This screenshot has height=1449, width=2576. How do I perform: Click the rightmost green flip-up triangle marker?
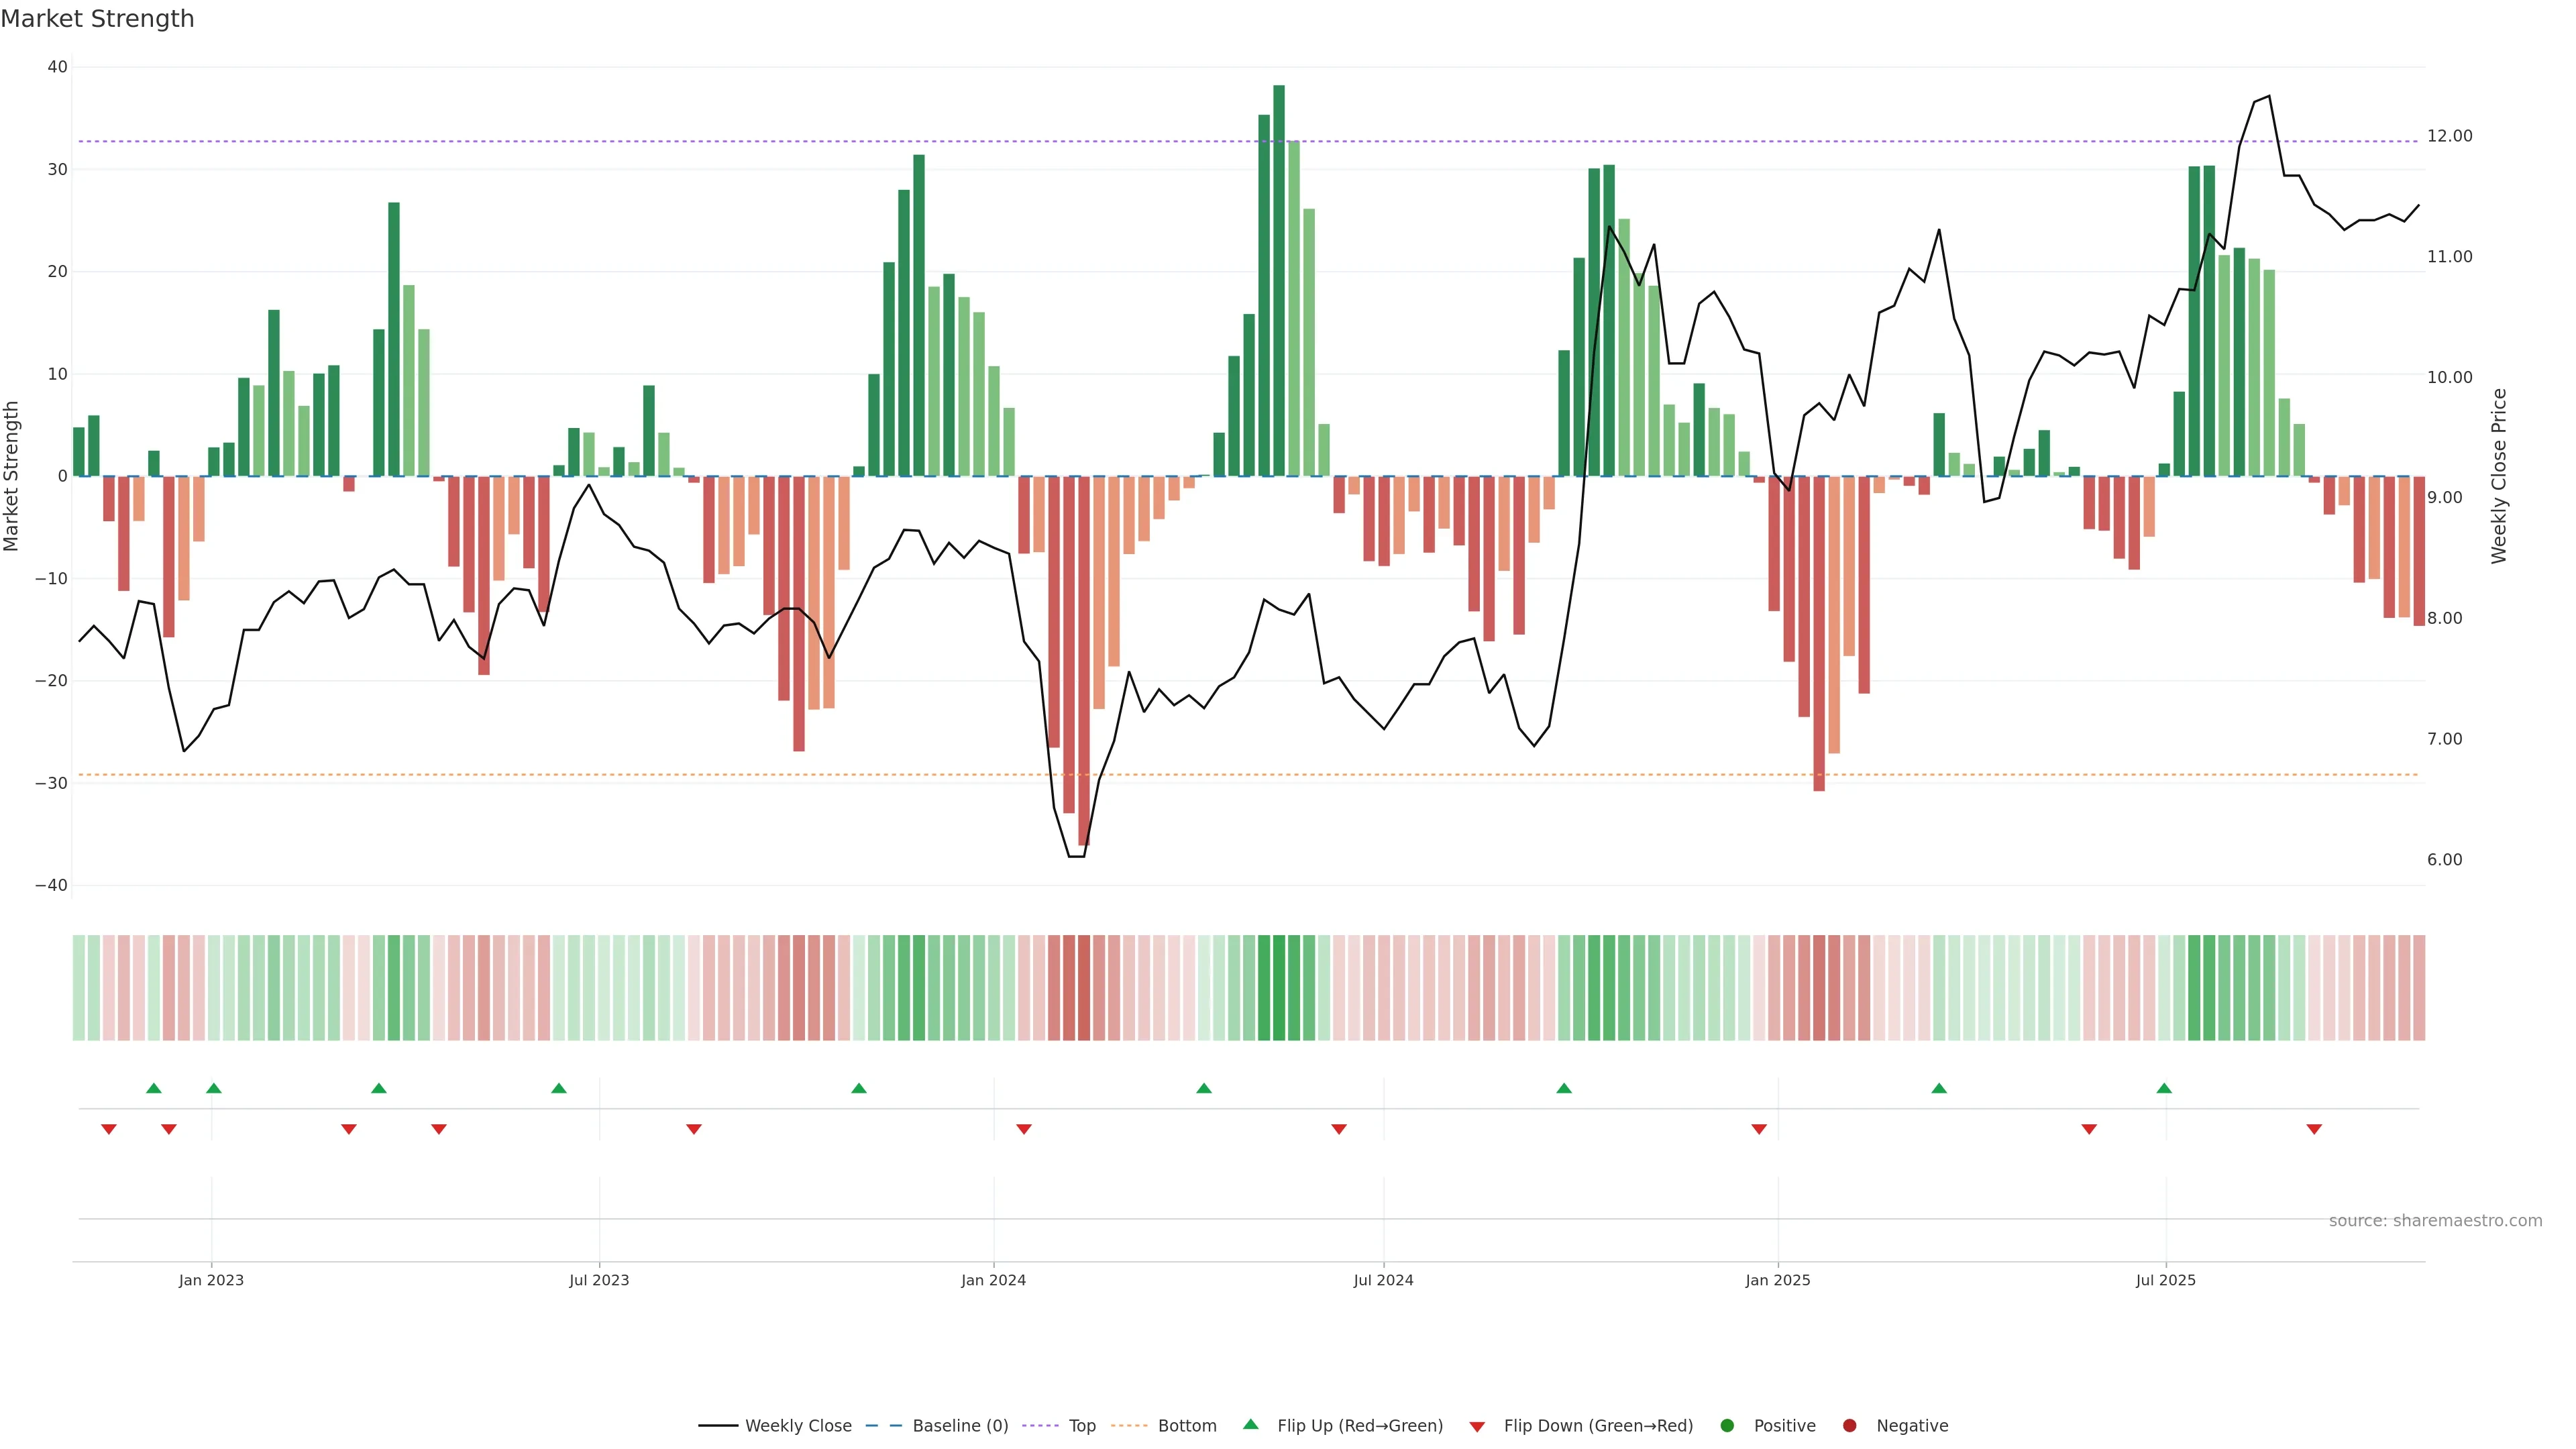tap(2164, 1088)
